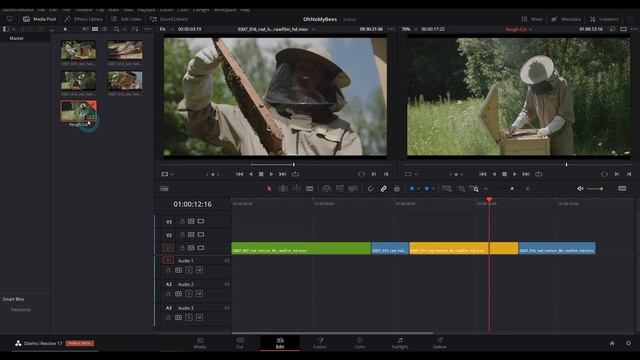Toggle Linked Selection chain icon
Viewport: 640px width, 360px height.
tap(383, 189)
